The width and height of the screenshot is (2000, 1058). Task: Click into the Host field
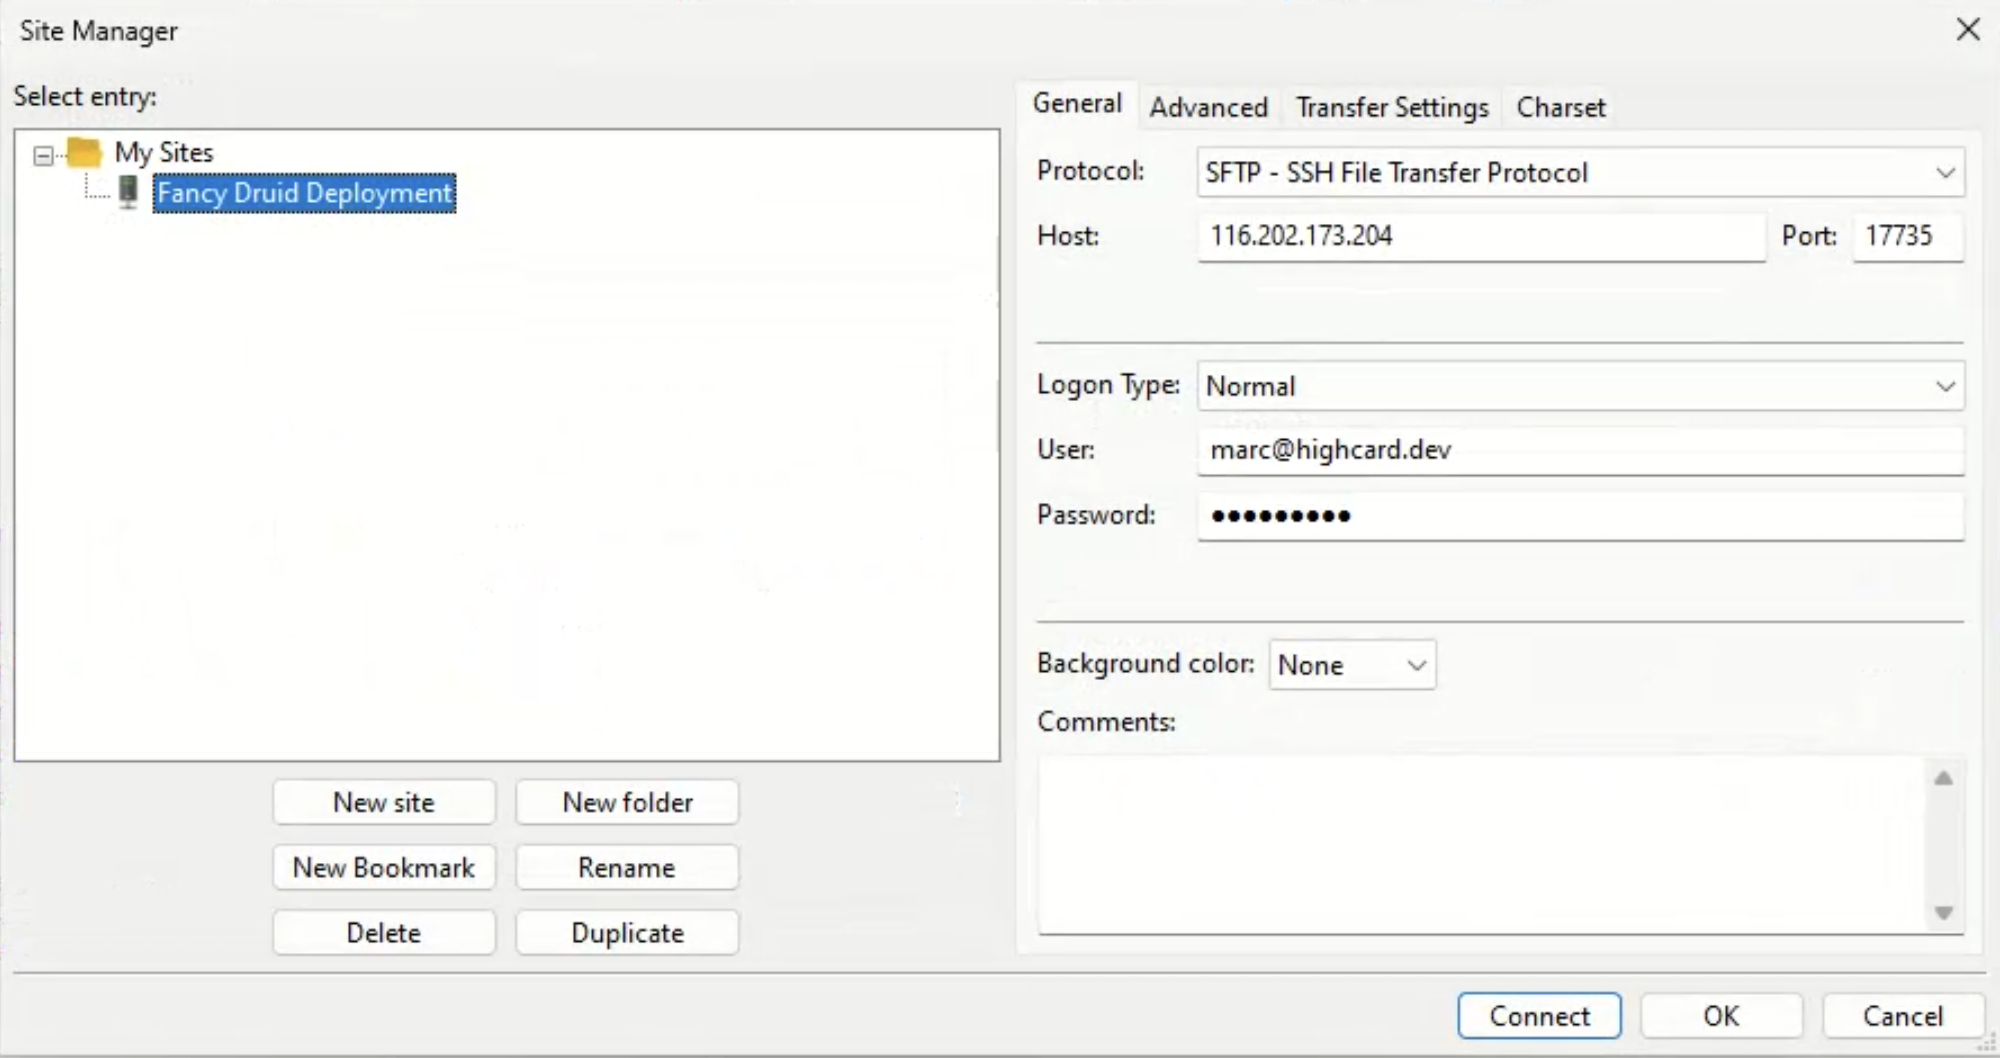[1480, 236]
